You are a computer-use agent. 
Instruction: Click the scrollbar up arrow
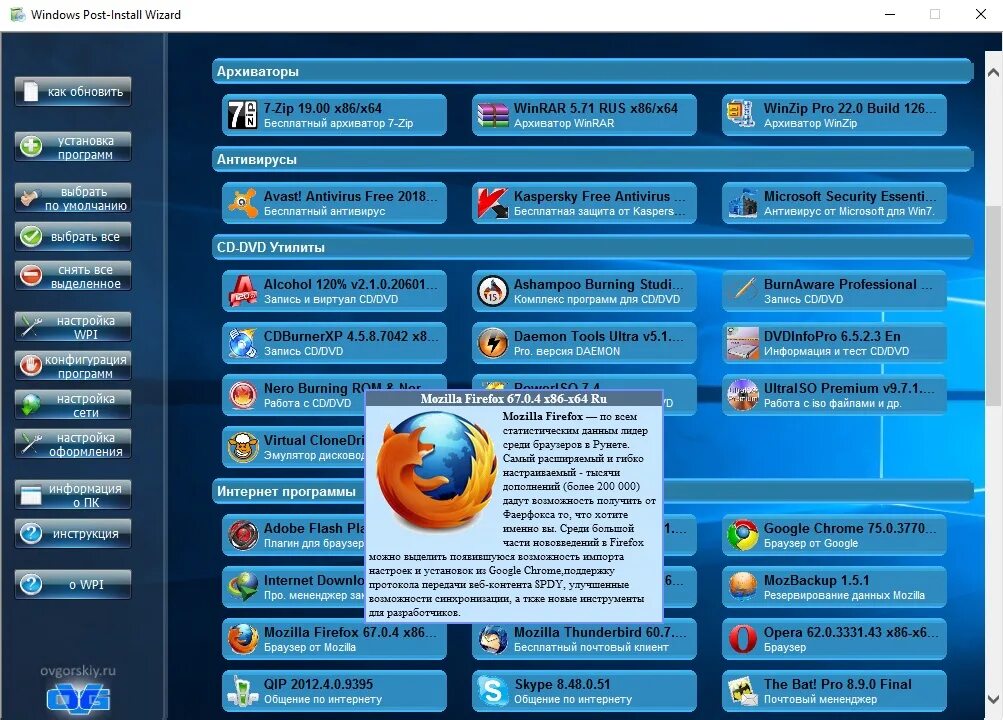[993, 73]
